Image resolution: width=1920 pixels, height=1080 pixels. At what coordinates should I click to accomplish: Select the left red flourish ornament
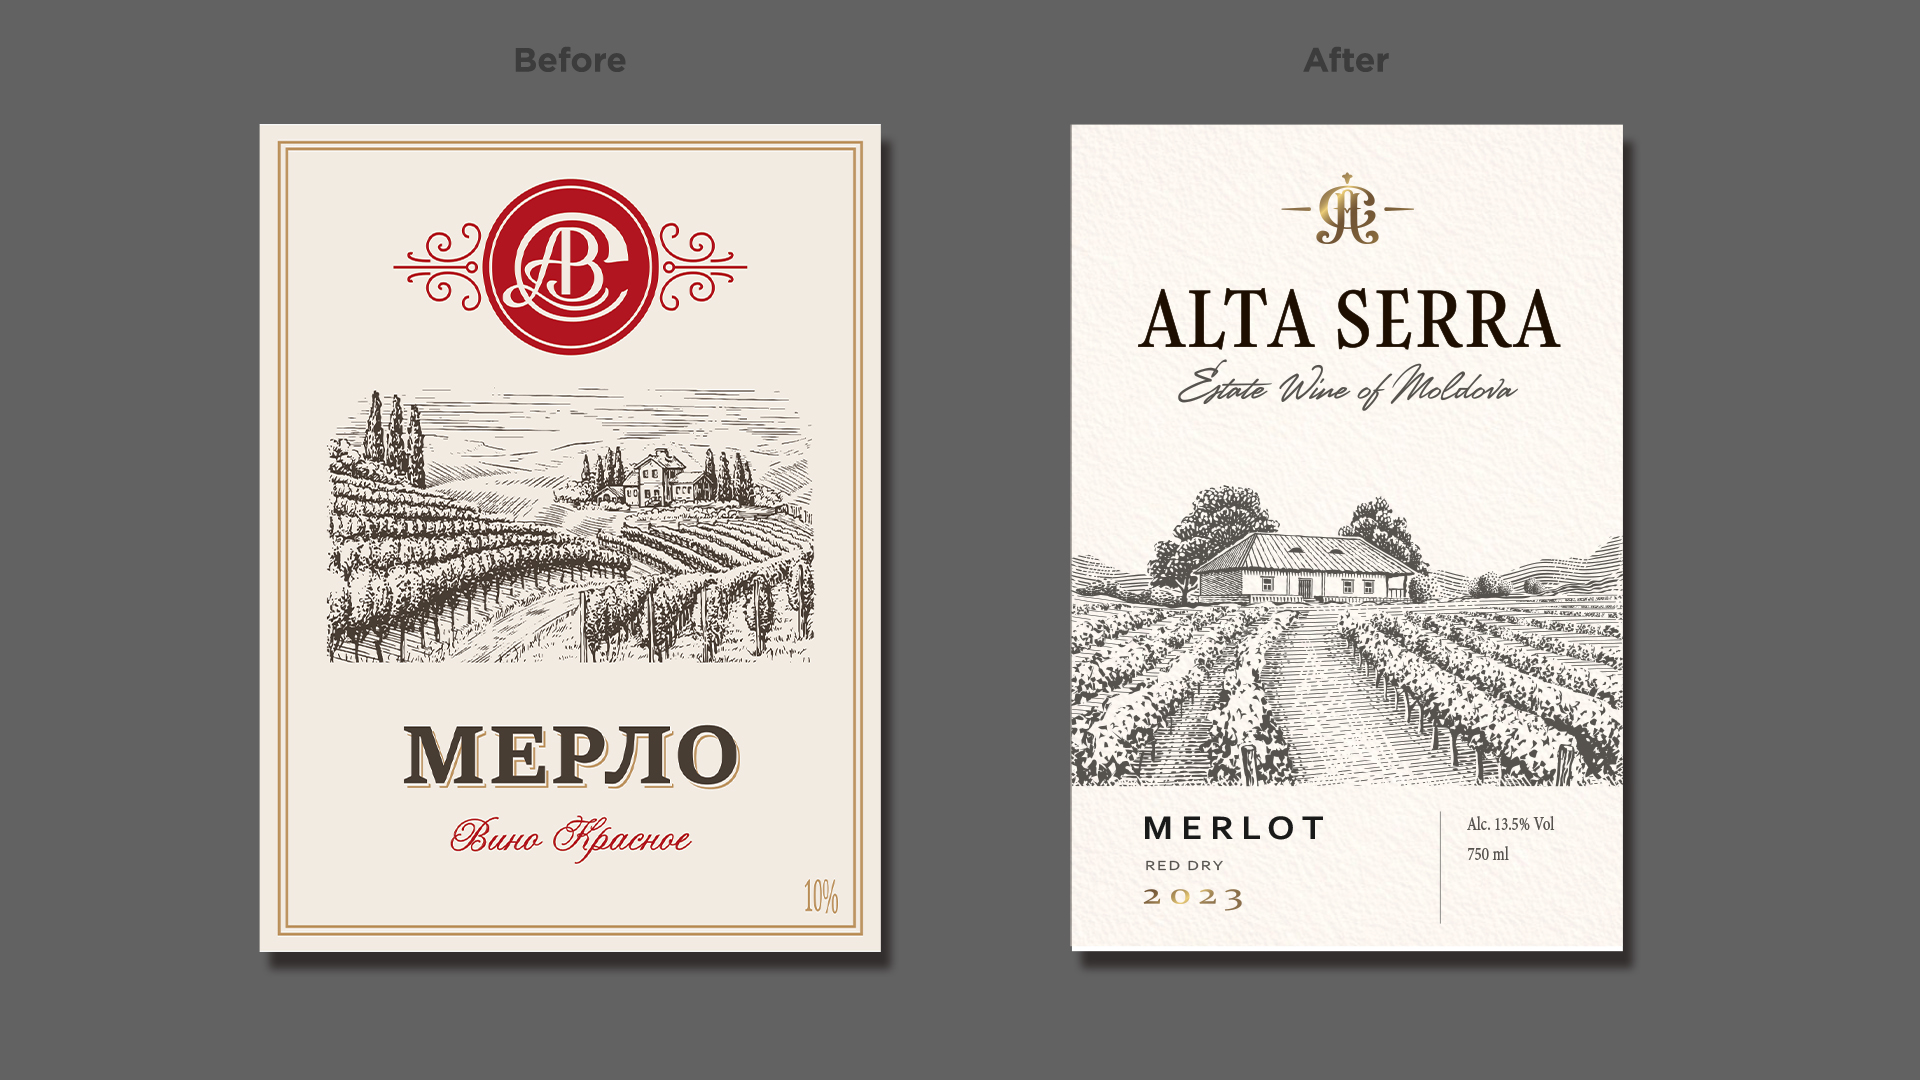439,267
